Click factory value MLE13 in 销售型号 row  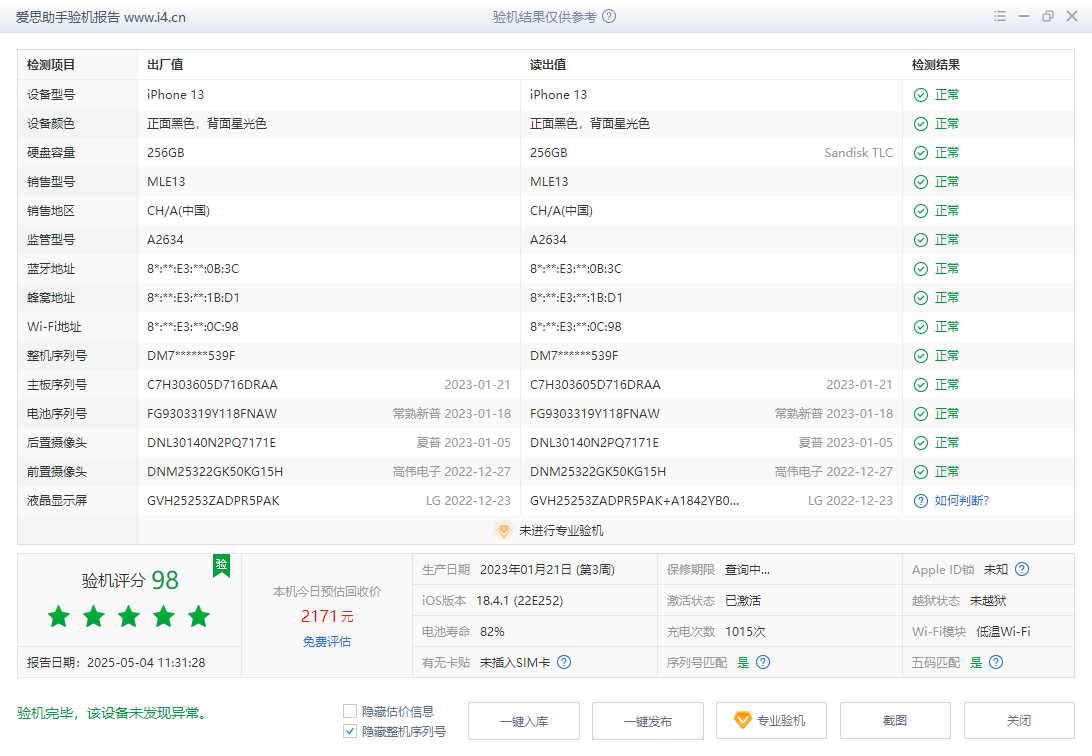click(166, 182)
